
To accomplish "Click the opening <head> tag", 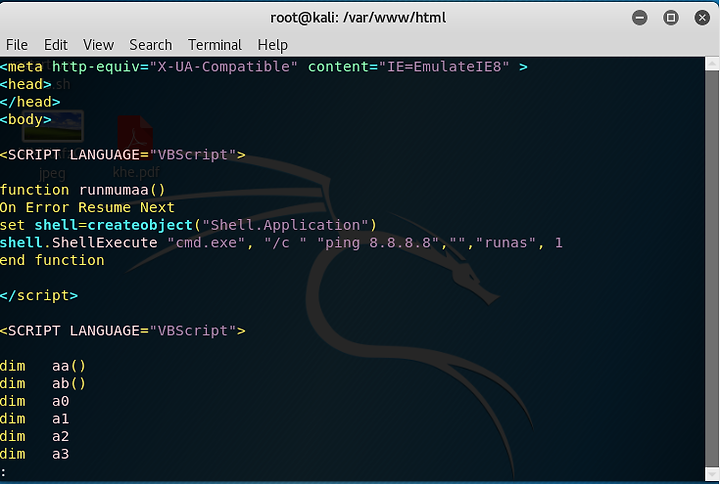I will tap(26, 84).
